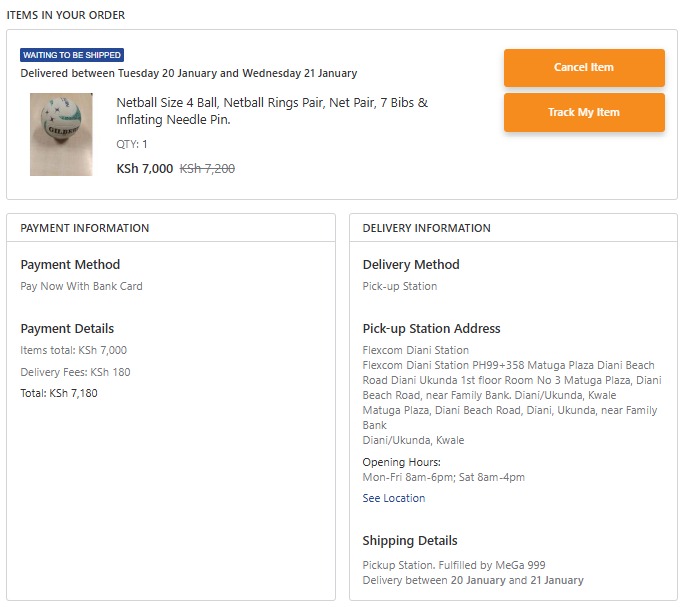Open the See Location link

click(393, 498)
